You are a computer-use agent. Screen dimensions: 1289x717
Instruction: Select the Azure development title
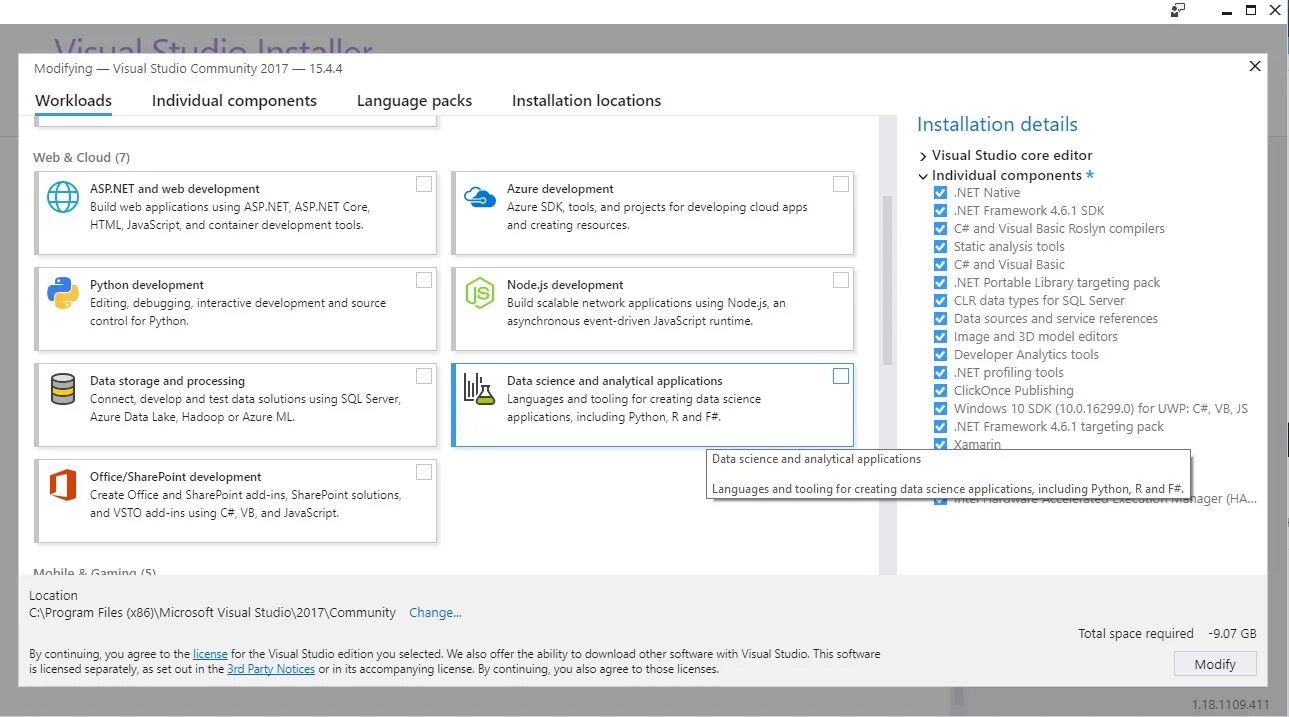coord(560,189)
